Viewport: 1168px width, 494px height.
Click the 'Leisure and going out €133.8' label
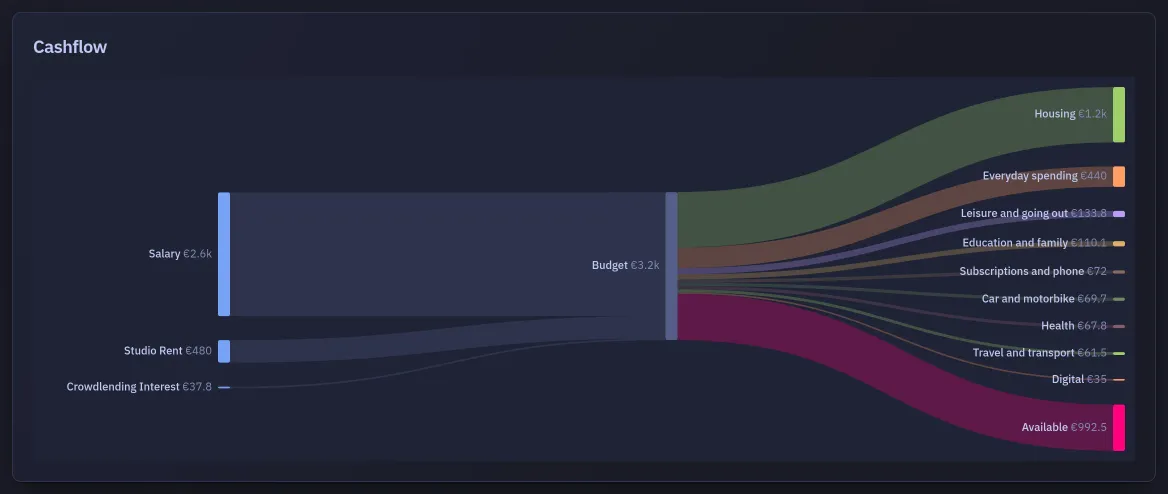(1034, 214)
